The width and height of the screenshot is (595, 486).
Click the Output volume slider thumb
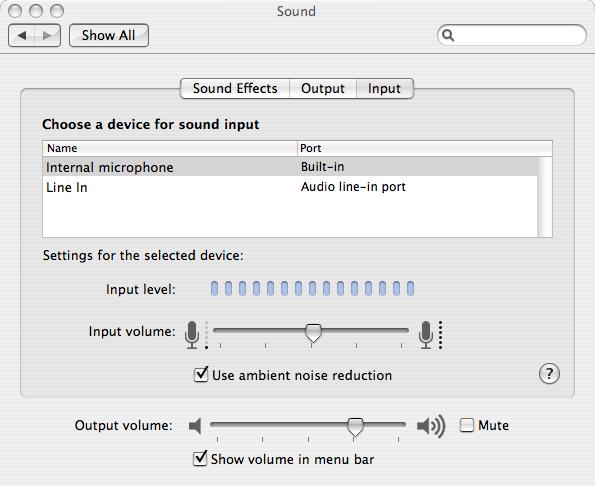pyautogui.click(x=355, y=427)
